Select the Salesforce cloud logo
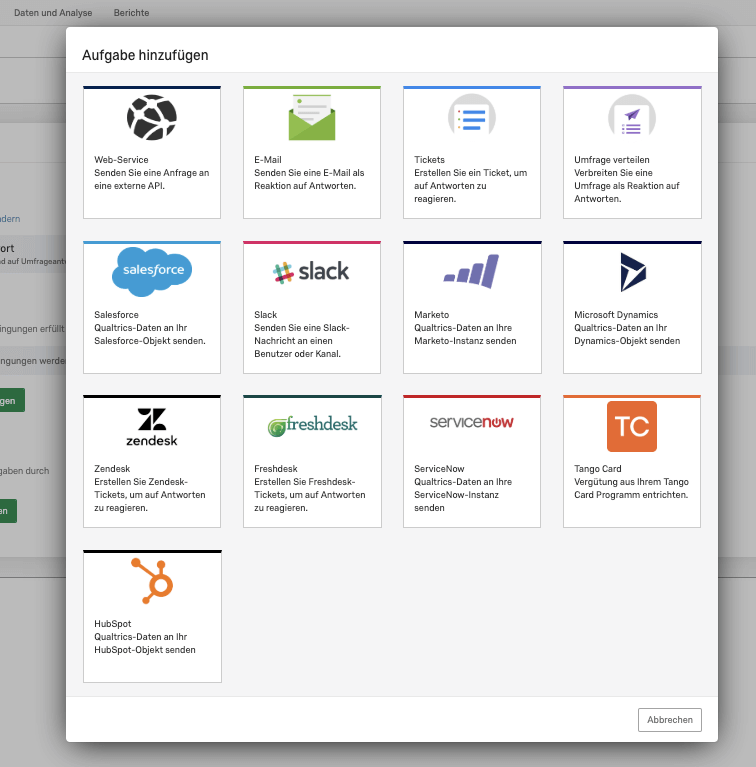This screenshot has height=767, width=756. tap(152, 271)
